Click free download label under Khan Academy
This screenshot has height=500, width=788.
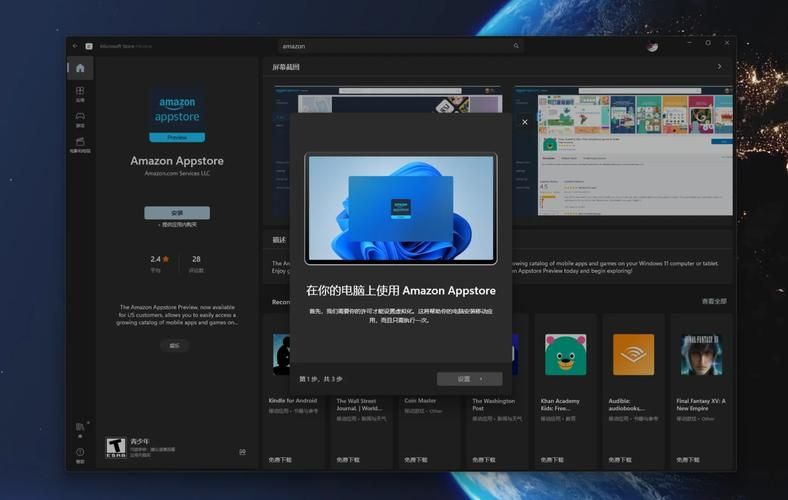[x=552, y=460]
